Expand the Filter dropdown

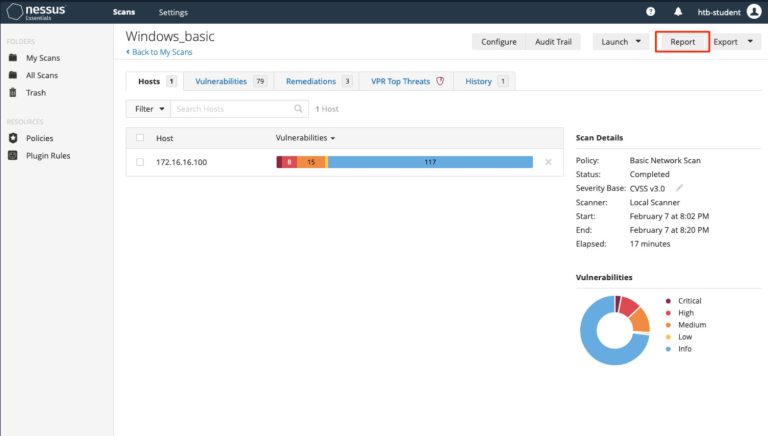pos(148,108)
